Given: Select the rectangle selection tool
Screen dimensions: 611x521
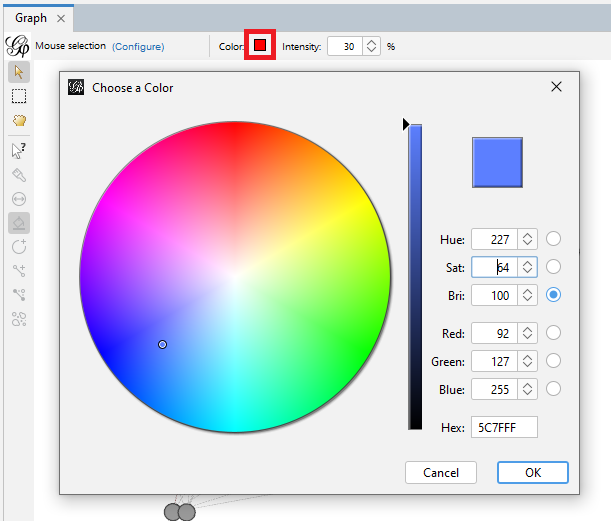Looking at the screenshot, I should 19,96.
